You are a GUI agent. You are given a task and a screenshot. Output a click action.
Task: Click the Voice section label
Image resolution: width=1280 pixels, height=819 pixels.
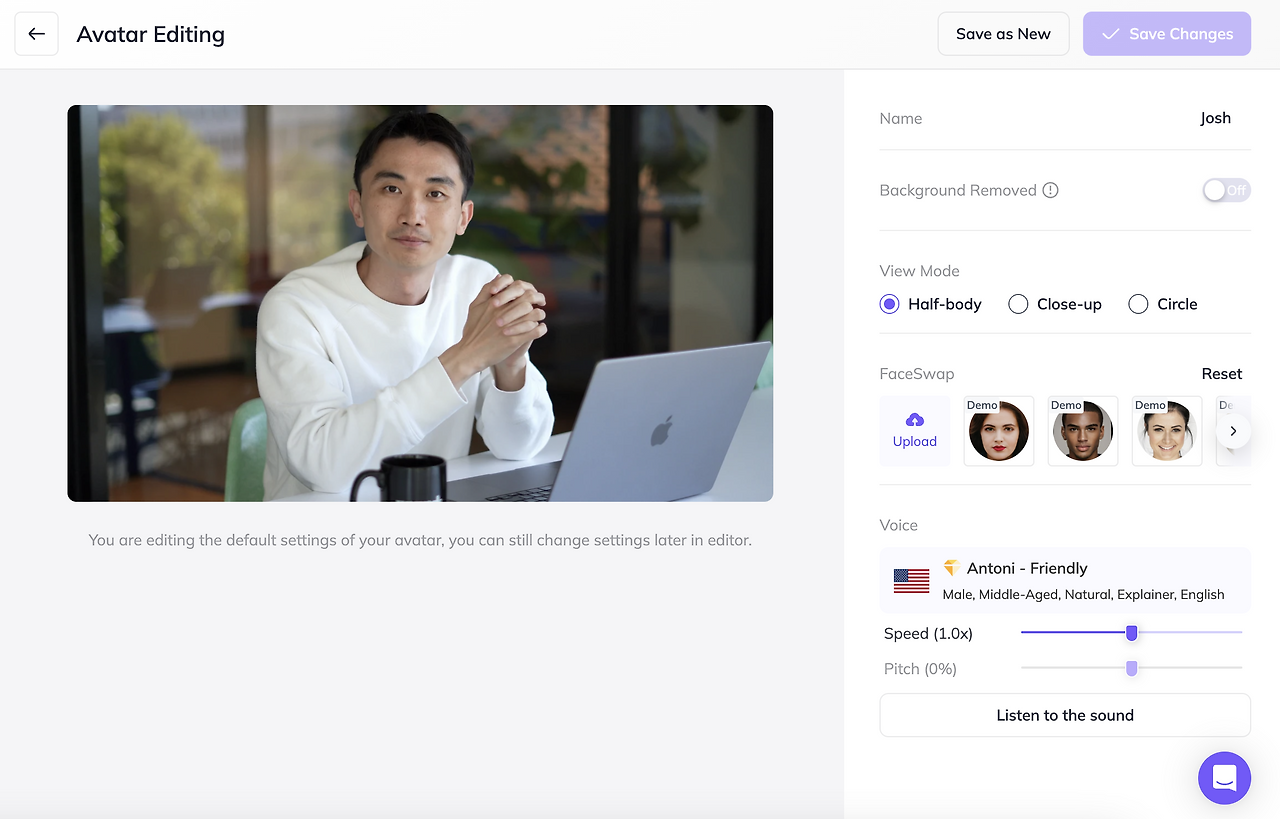[898, 525]
